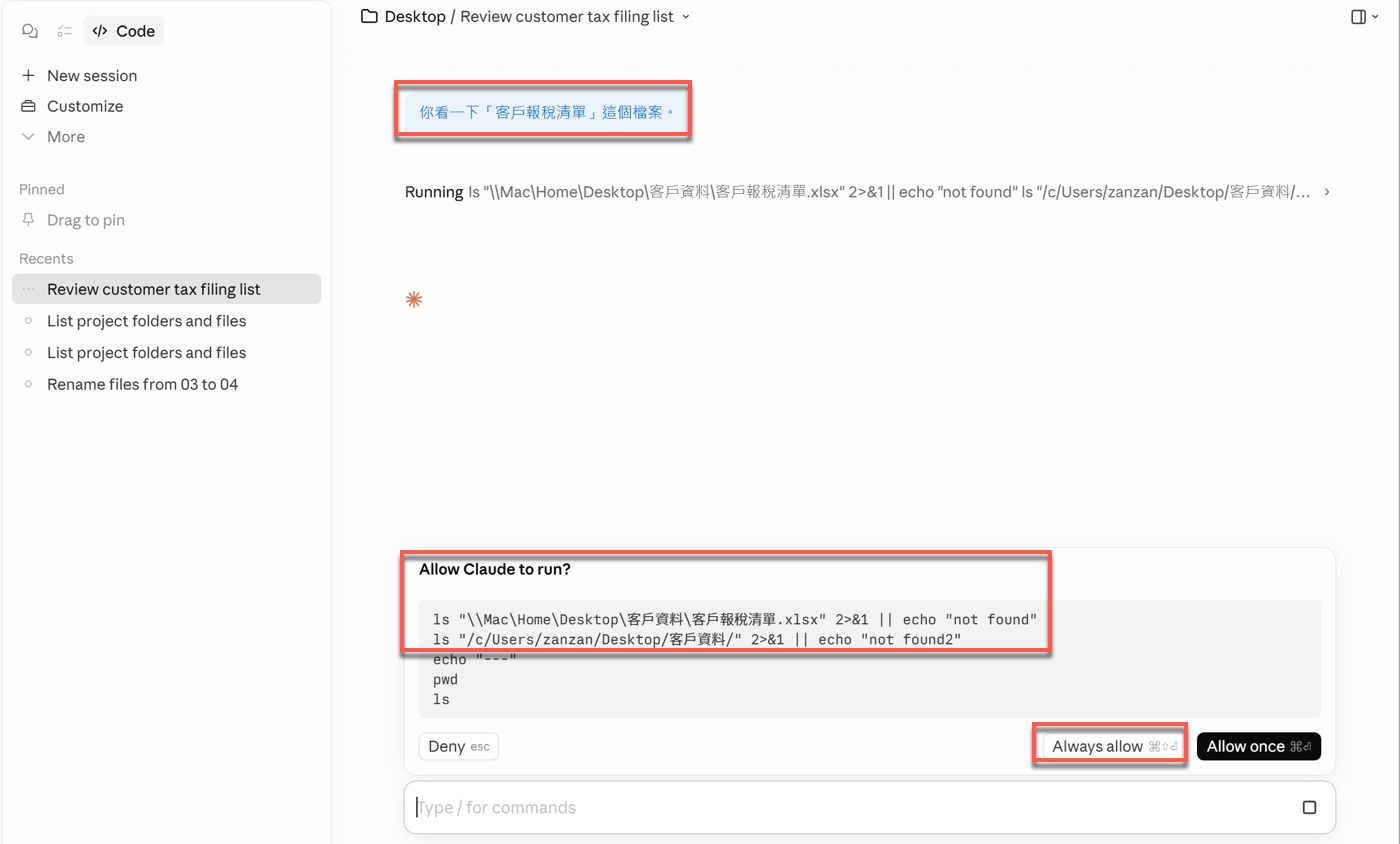Click the user message bubble in Chinese
This screenshot has height=844, width=1400.
[x=545, y=113]
